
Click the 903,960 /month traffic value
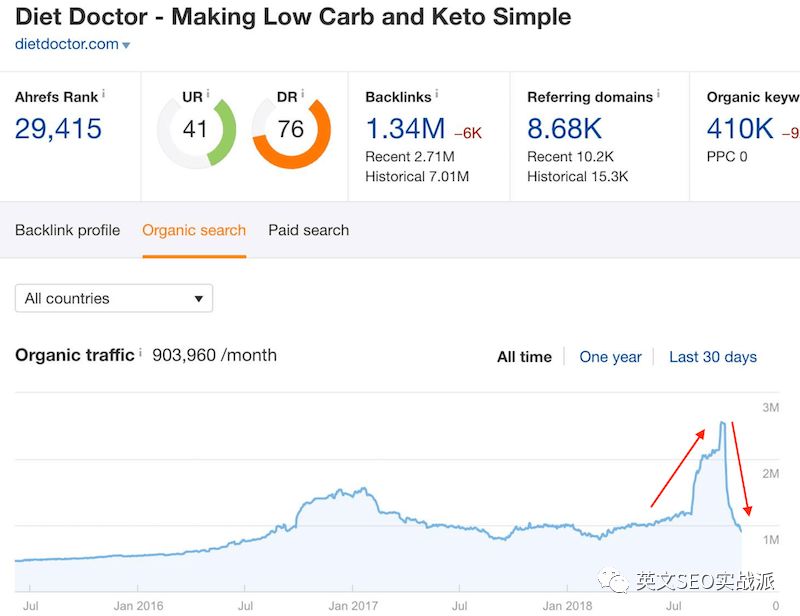[x=214, y=355]
